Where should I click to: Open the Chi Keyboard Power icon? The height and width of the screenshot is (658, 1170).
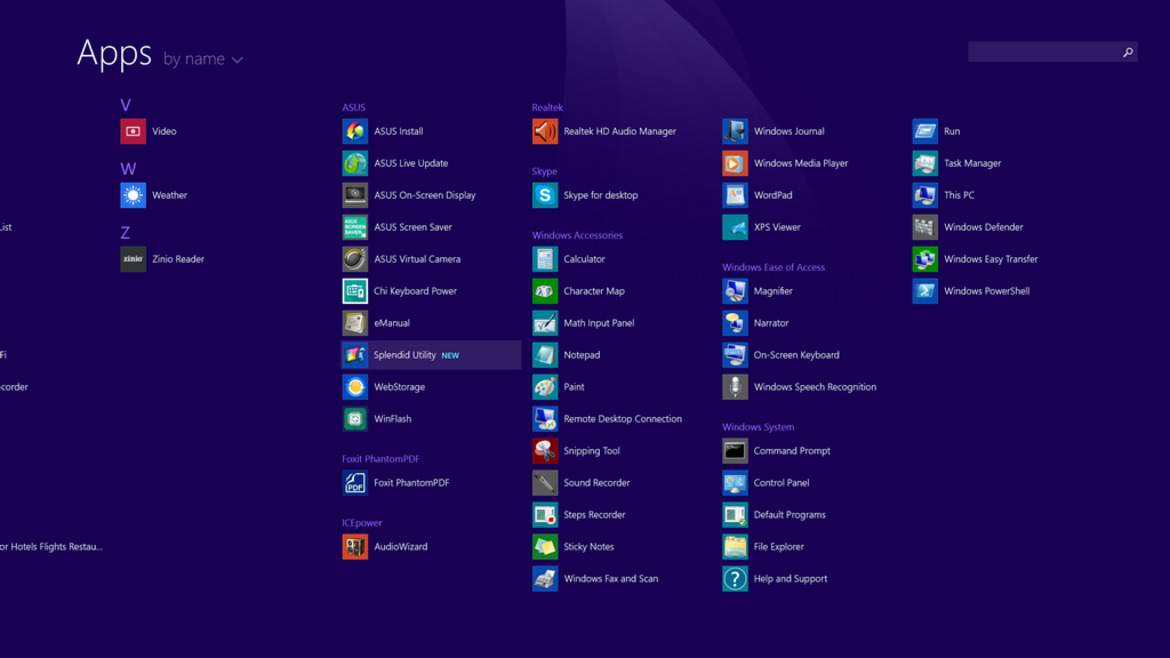coord(355,291)
